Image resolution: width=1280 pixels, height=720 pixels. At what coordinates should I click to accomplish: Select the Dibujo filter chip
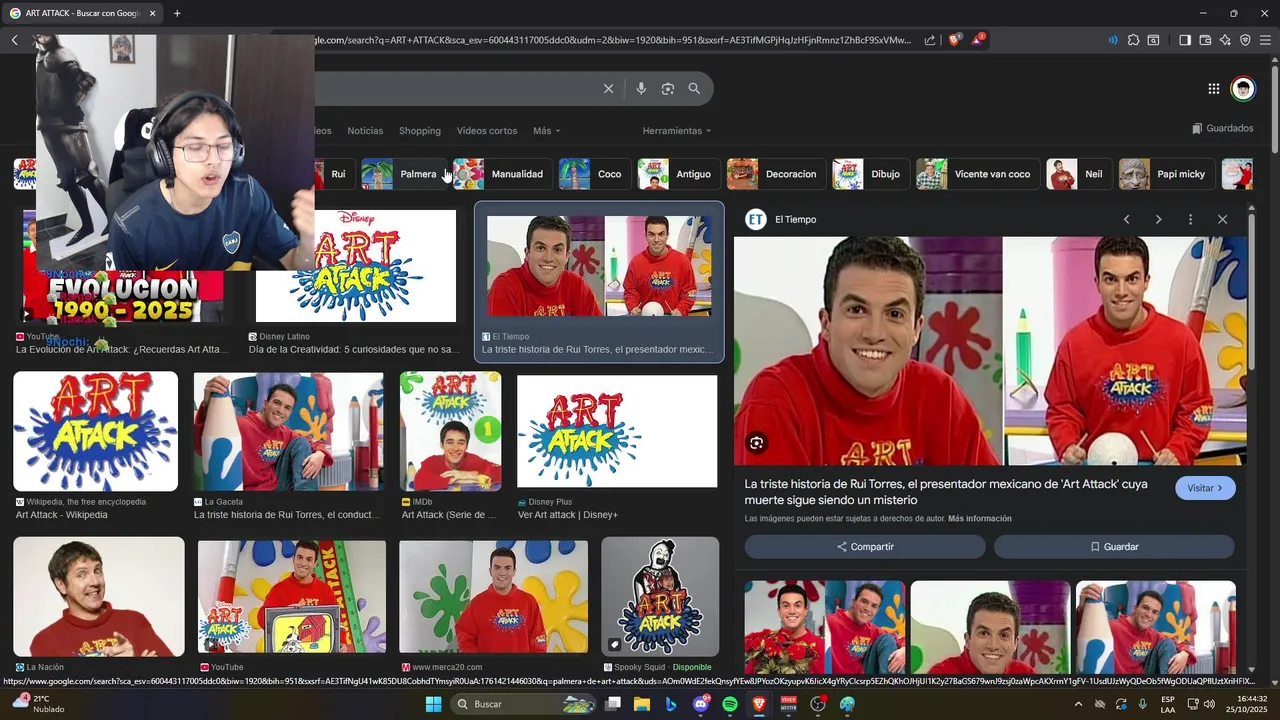click(870, 174)
